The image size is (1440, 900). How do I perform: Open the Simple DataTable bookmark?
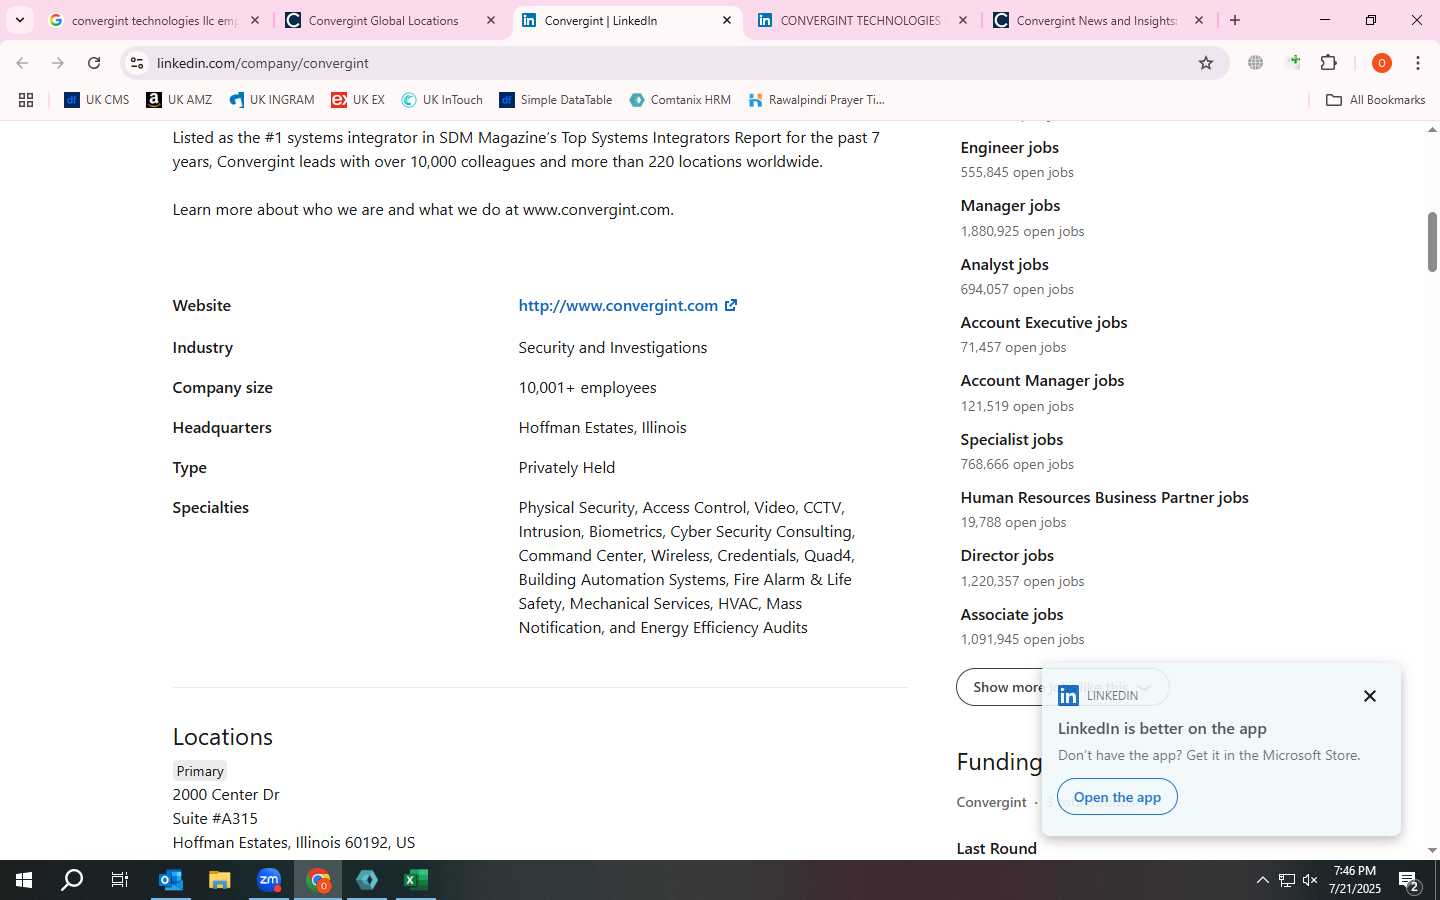[x=556, y=100]
